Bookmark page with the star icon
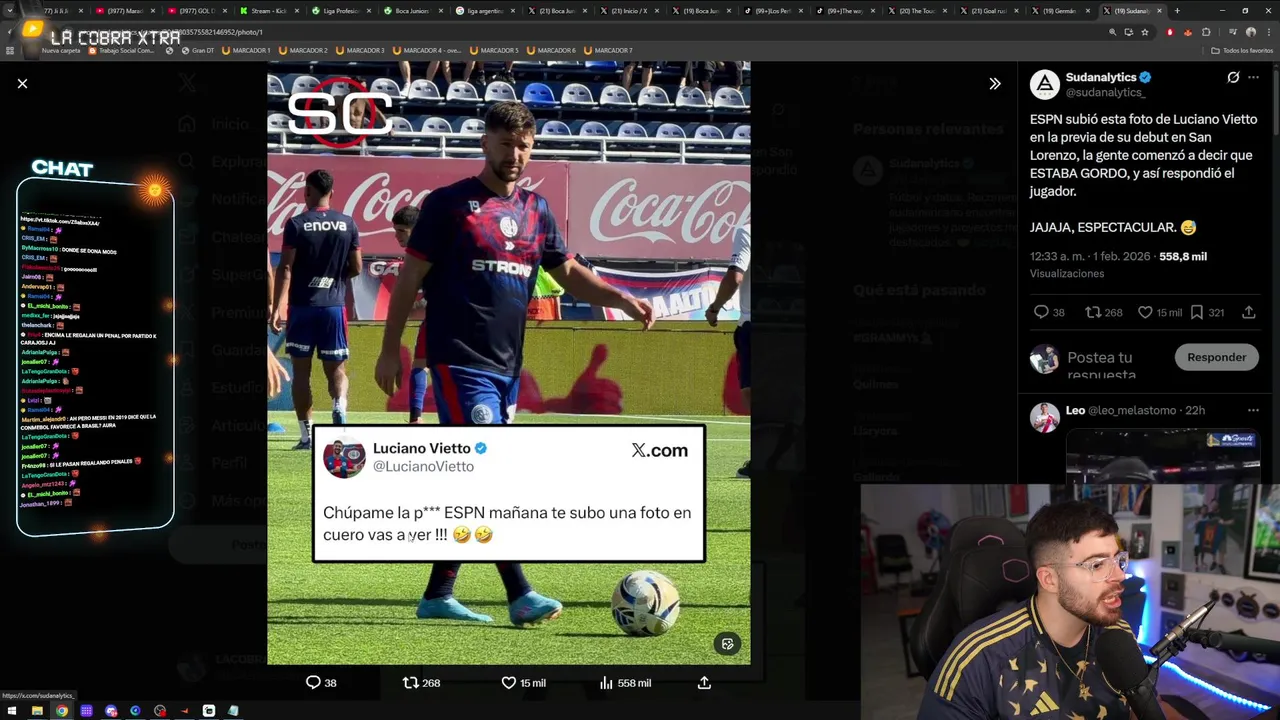Image resolution: width=1280 pixels, height=720 pixels. [x=1145, y=32]
